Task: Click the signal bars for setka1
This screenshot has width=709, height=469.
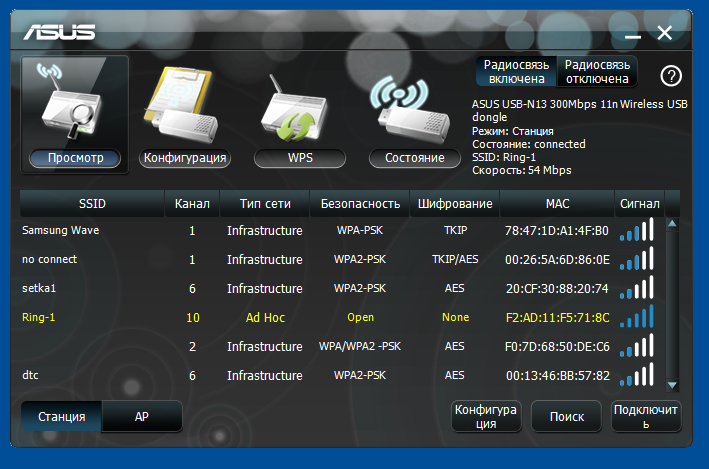Action: click(x=637, y=288)
